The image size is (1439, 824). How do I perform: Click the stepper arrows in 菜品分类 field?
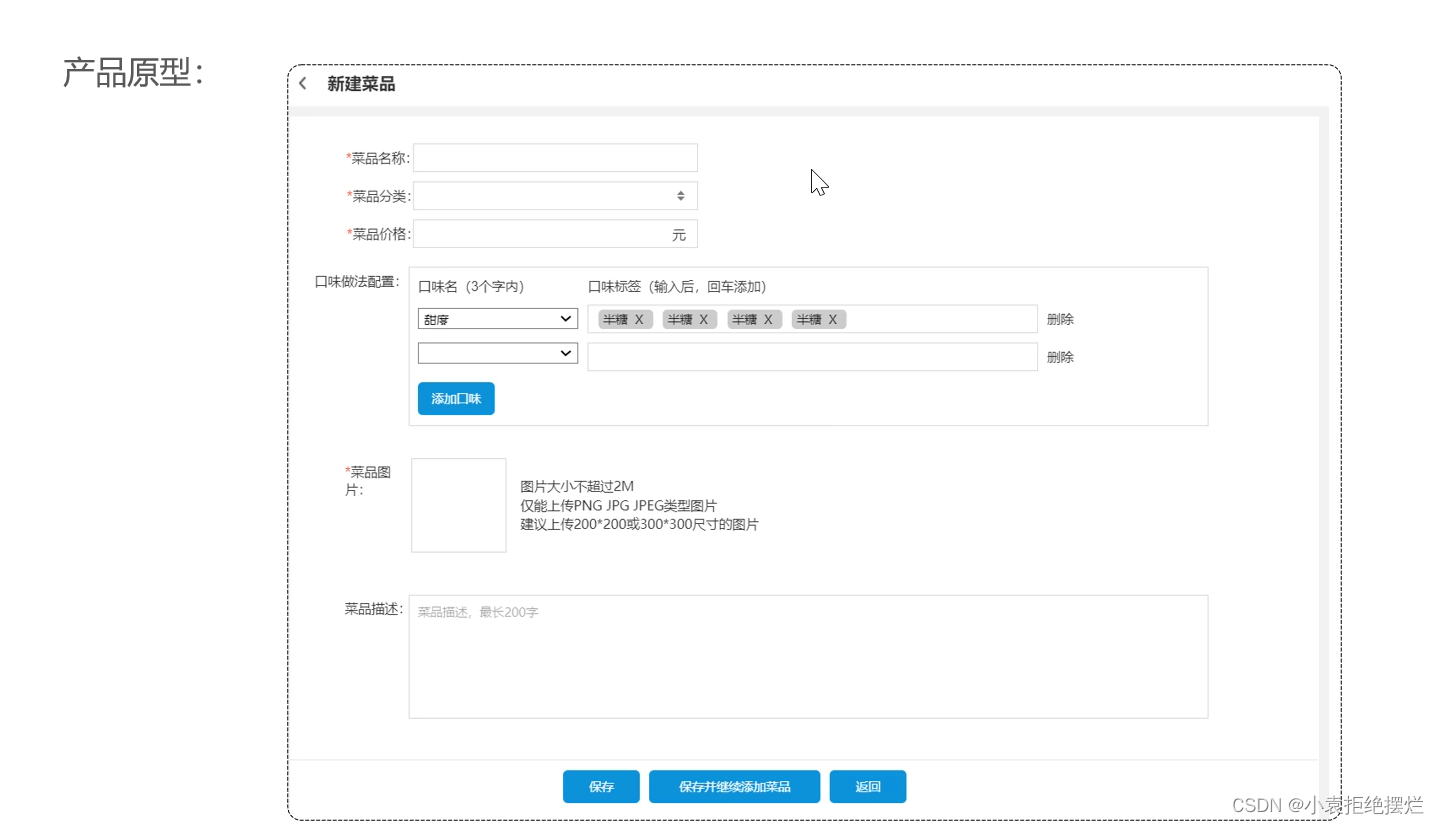coord(682,195)
